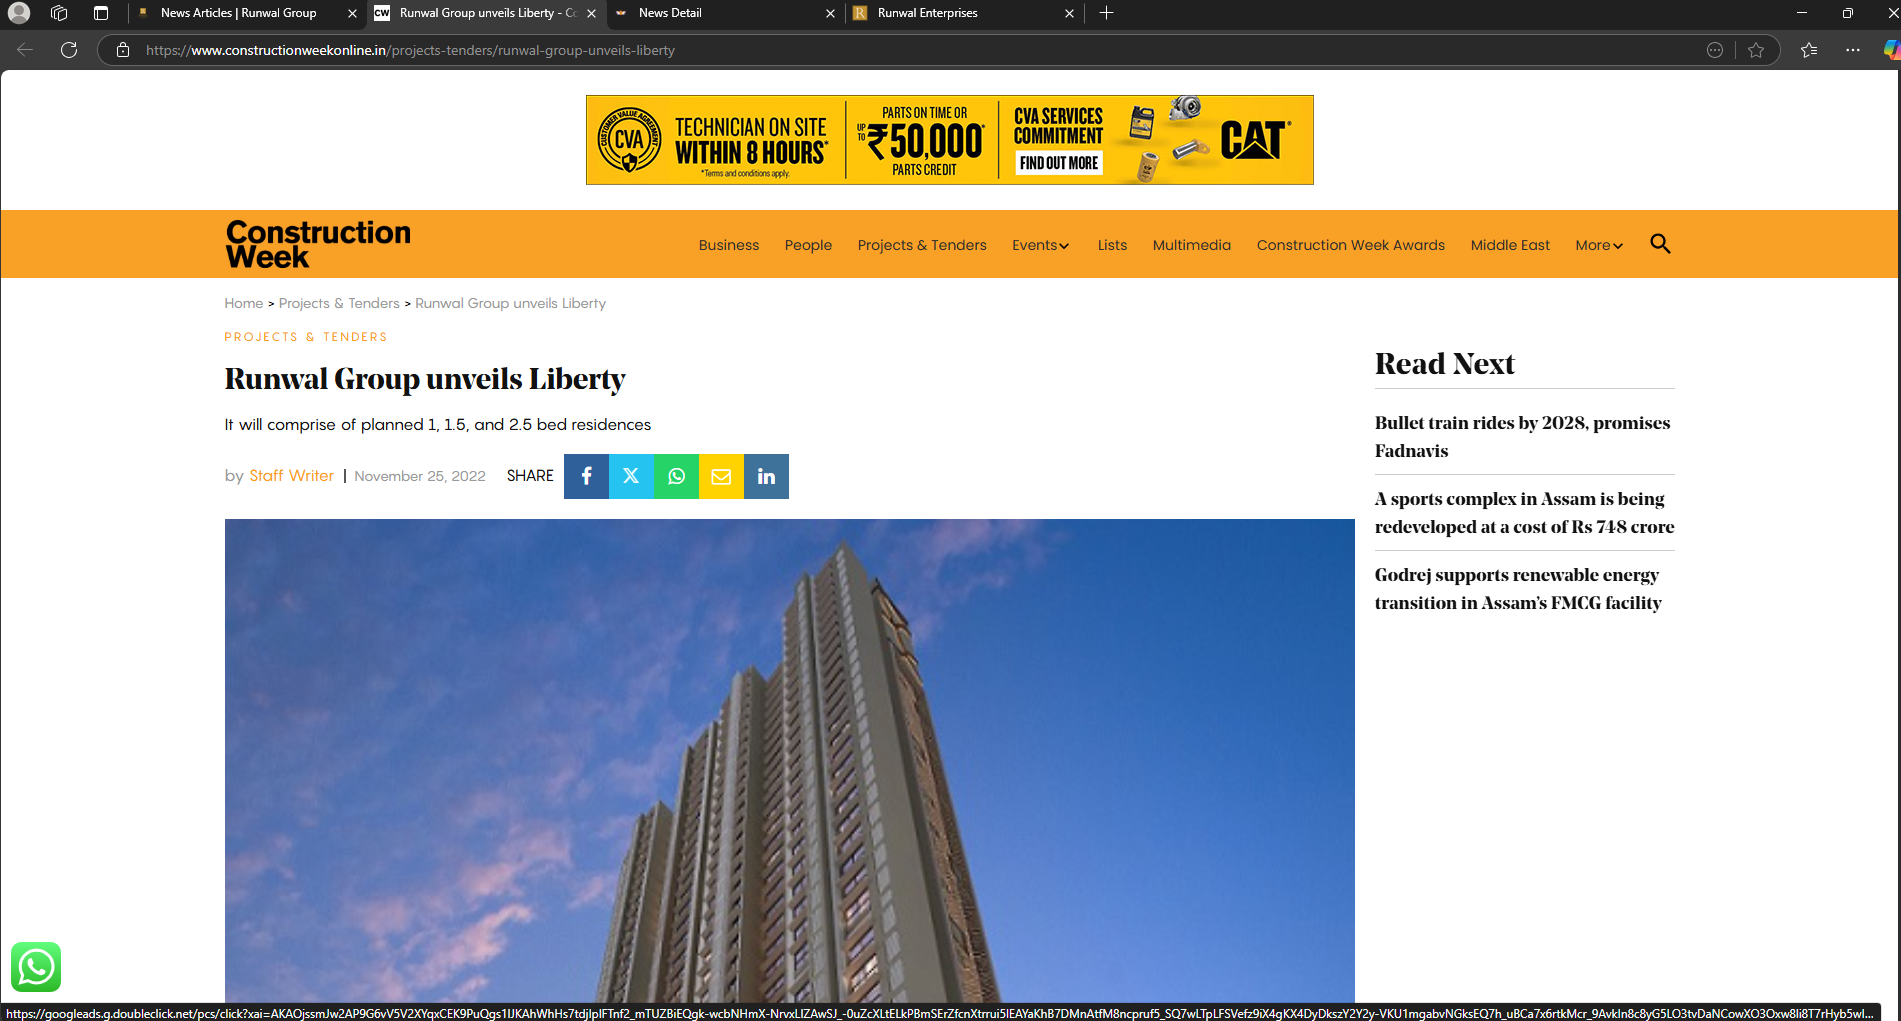Share article by email icon

pos(721,476)
